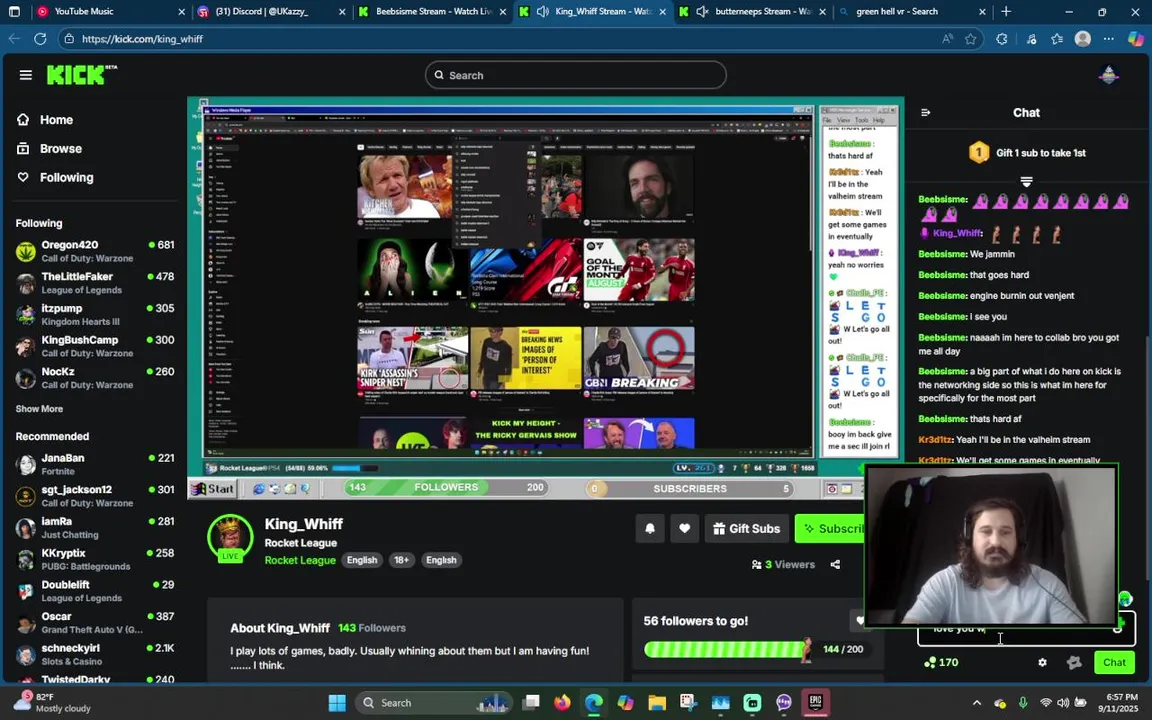Open JanaBan recommended channel
Screen dimensions: 1152x720
[95, 464]
